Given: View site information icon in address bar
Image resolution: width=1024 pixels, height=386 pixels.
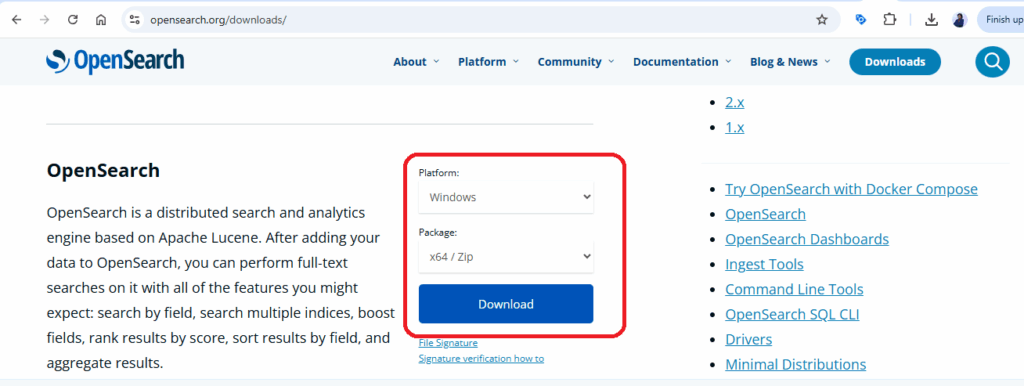Looking at the screenshot, I should point(135,20).
